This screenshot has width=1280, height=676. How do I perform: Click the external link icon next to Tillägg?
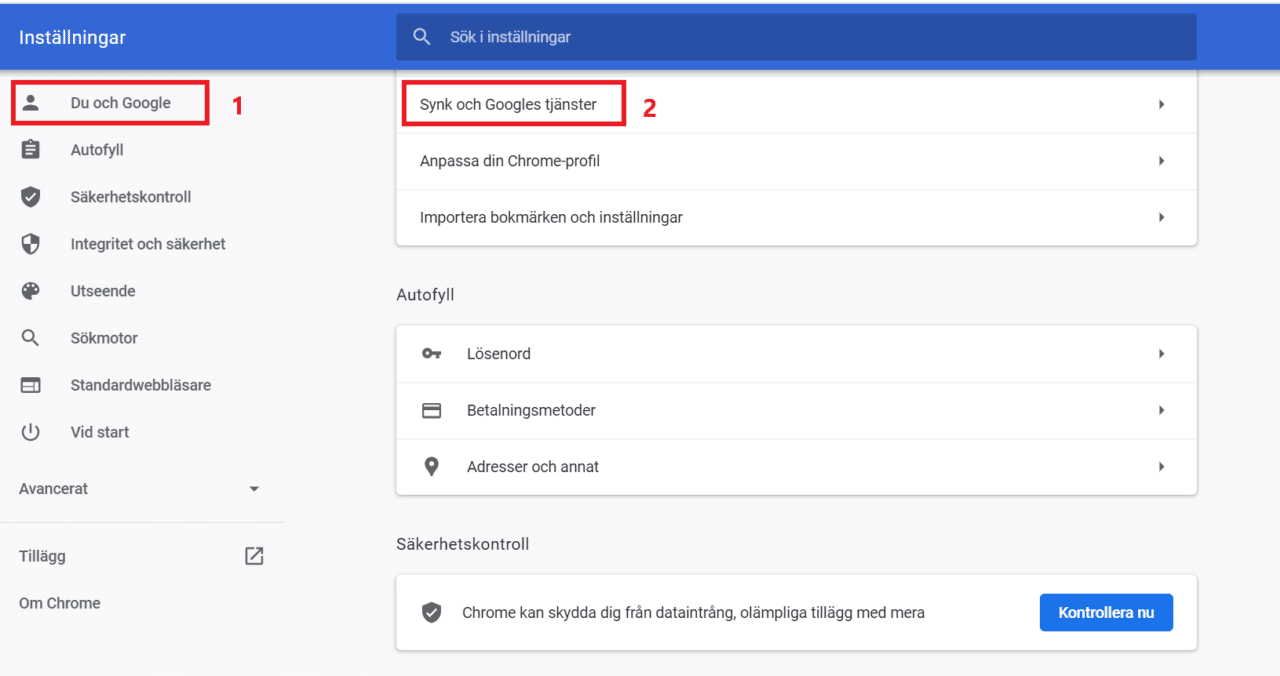[x=254, y=556]
